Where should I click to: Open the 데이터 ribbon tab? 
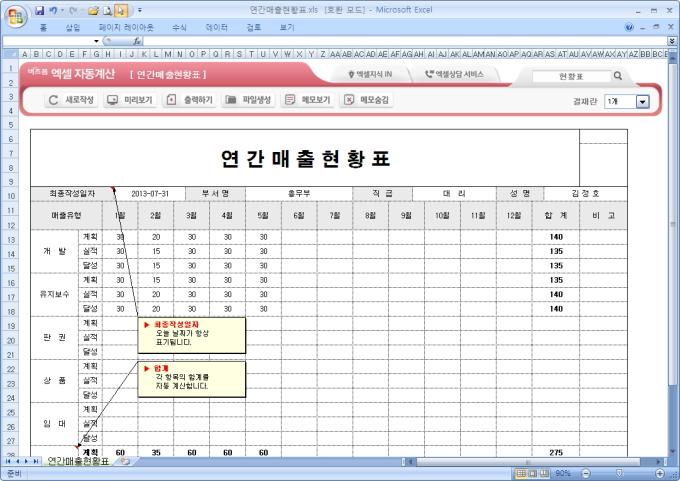click(x=216, y=27)
